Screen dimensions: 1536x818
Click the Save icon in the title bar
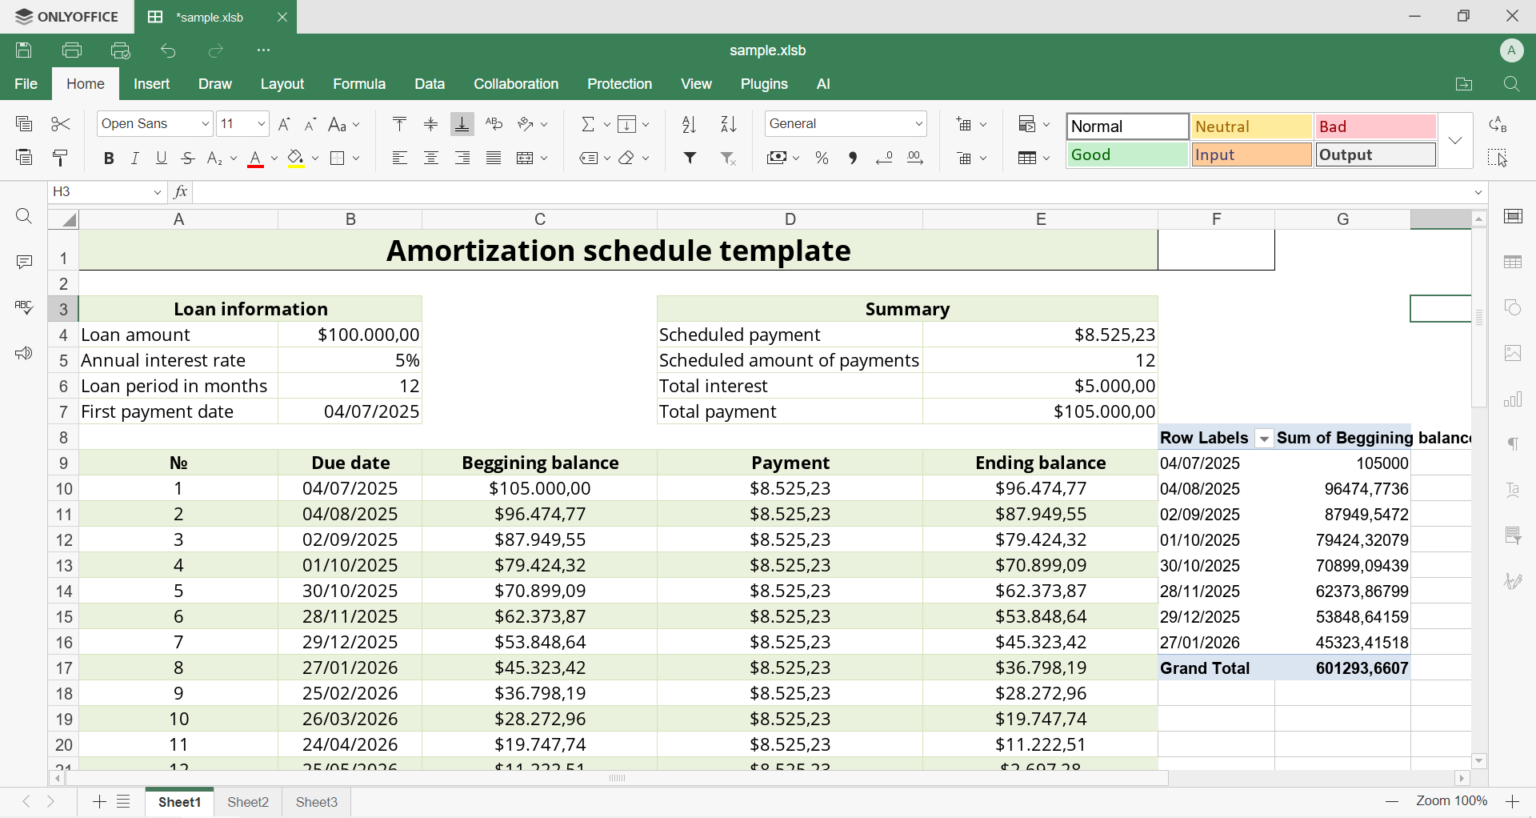pyautogui.click(x=24, y=50)
